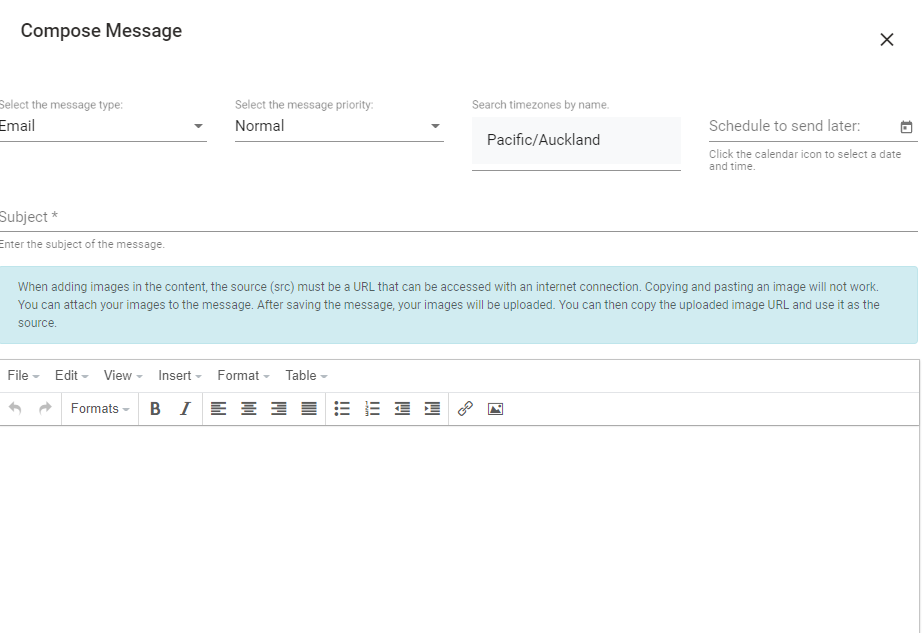The height and width of the screenshot is (643, 924).
Task: Insert a bulleted list
Action: (x=342, y=408)
